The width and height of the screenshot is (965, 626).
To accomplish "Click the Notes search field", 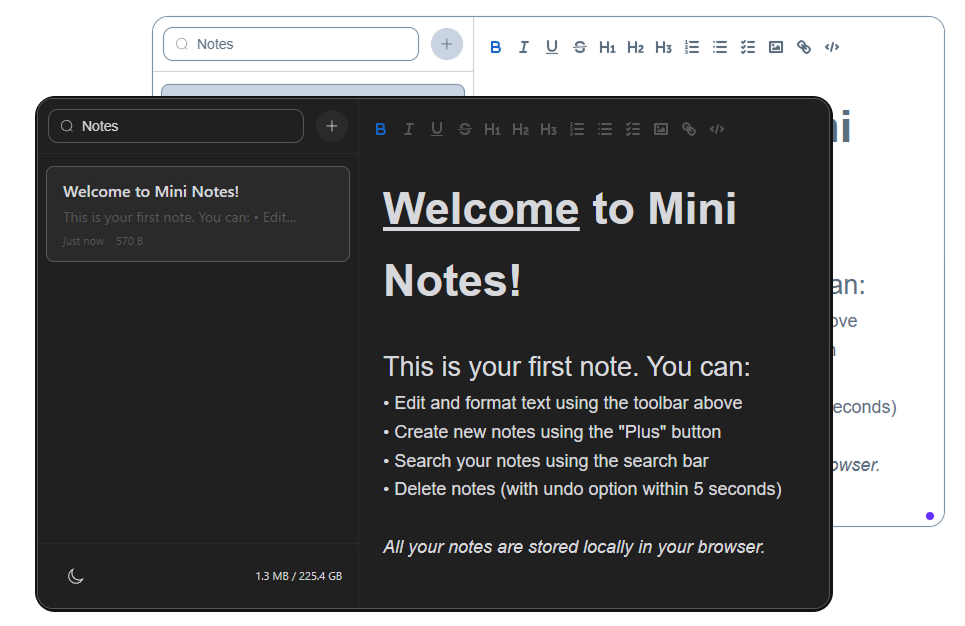I will pos(175,126).
